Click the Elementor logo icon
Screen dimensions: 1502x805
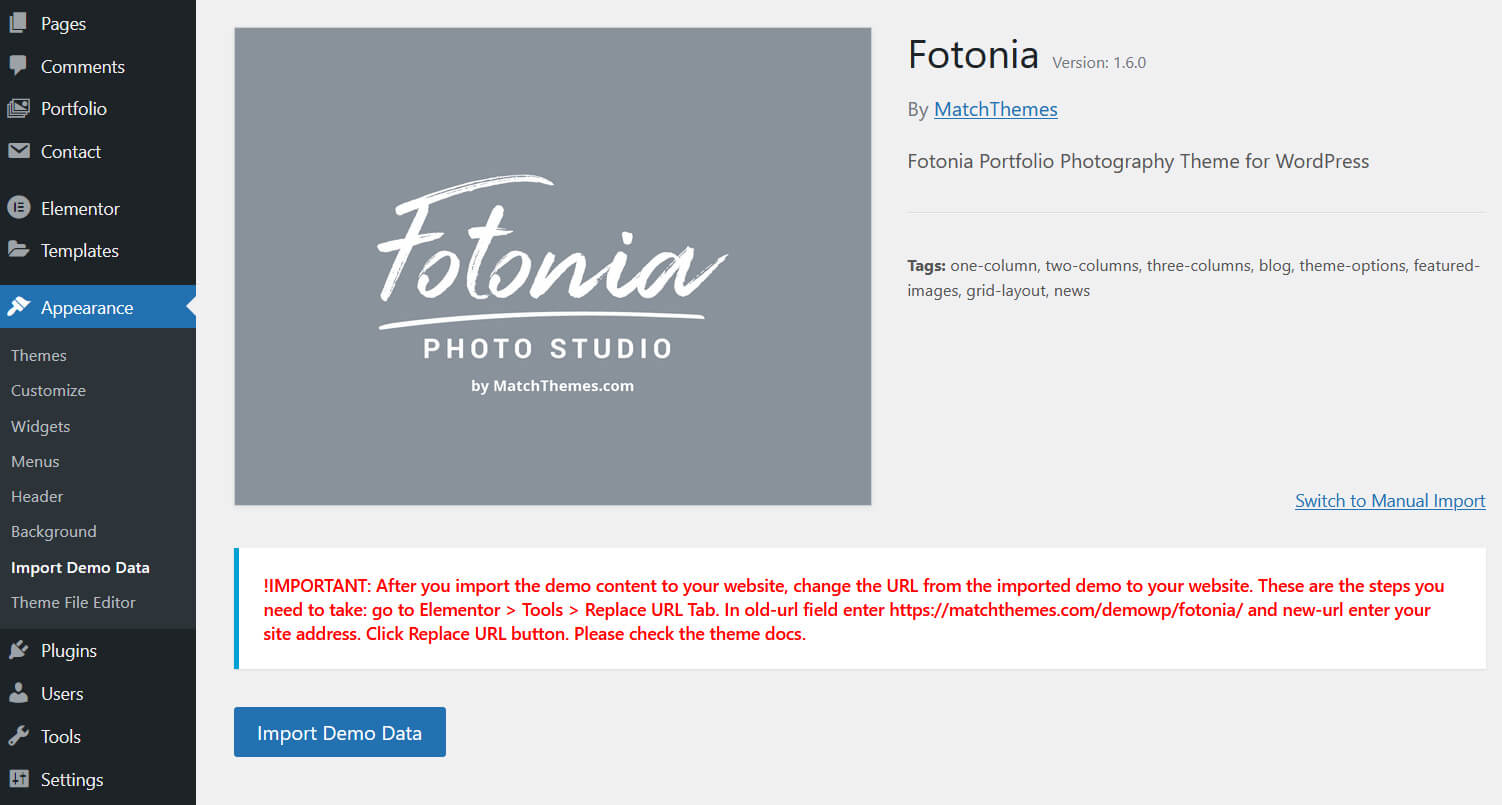[x=18, y=208]
